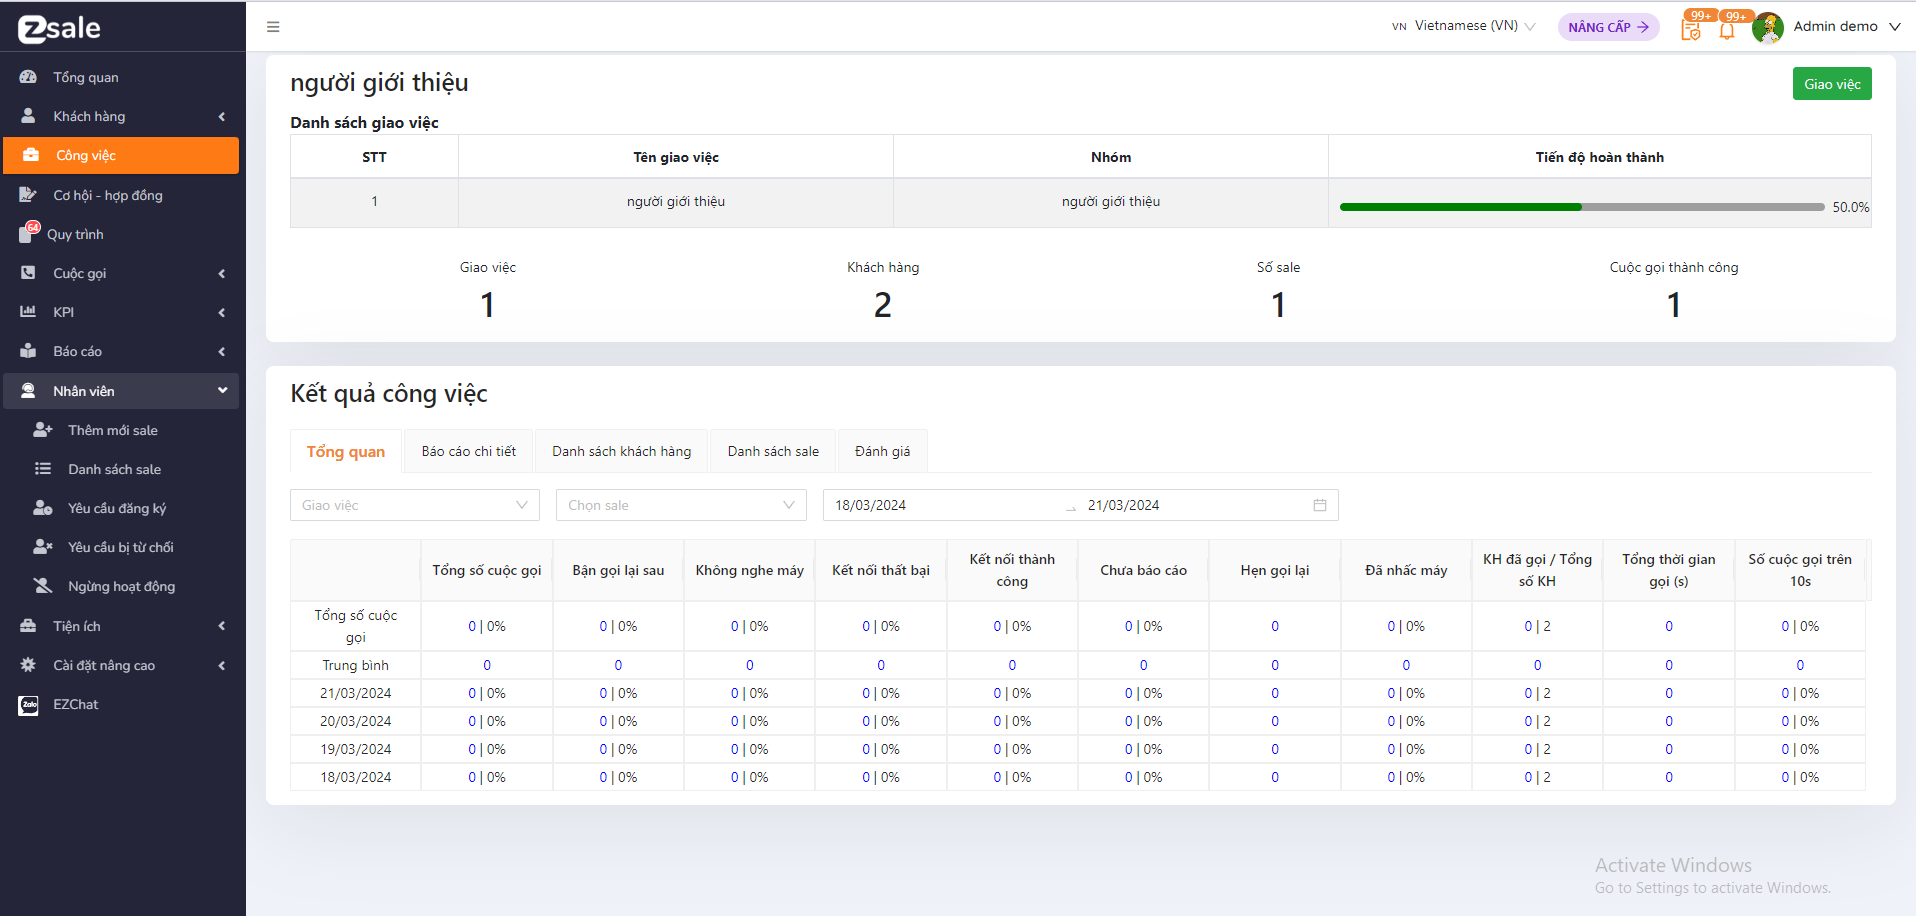Click the Tổng quan dashboard icon
The image size is (1916, 916).
pyautogui.click(x=28, y=77)
